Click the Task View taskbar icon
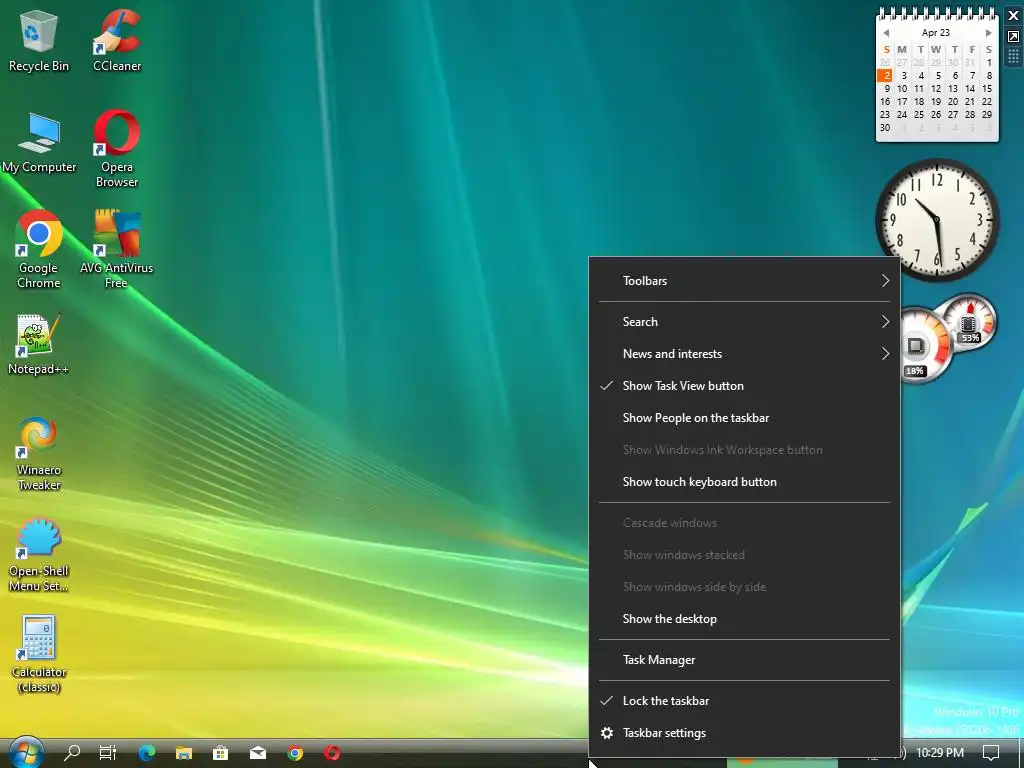The width and height of the screenshot is (1024, 768). click(108, 753)
